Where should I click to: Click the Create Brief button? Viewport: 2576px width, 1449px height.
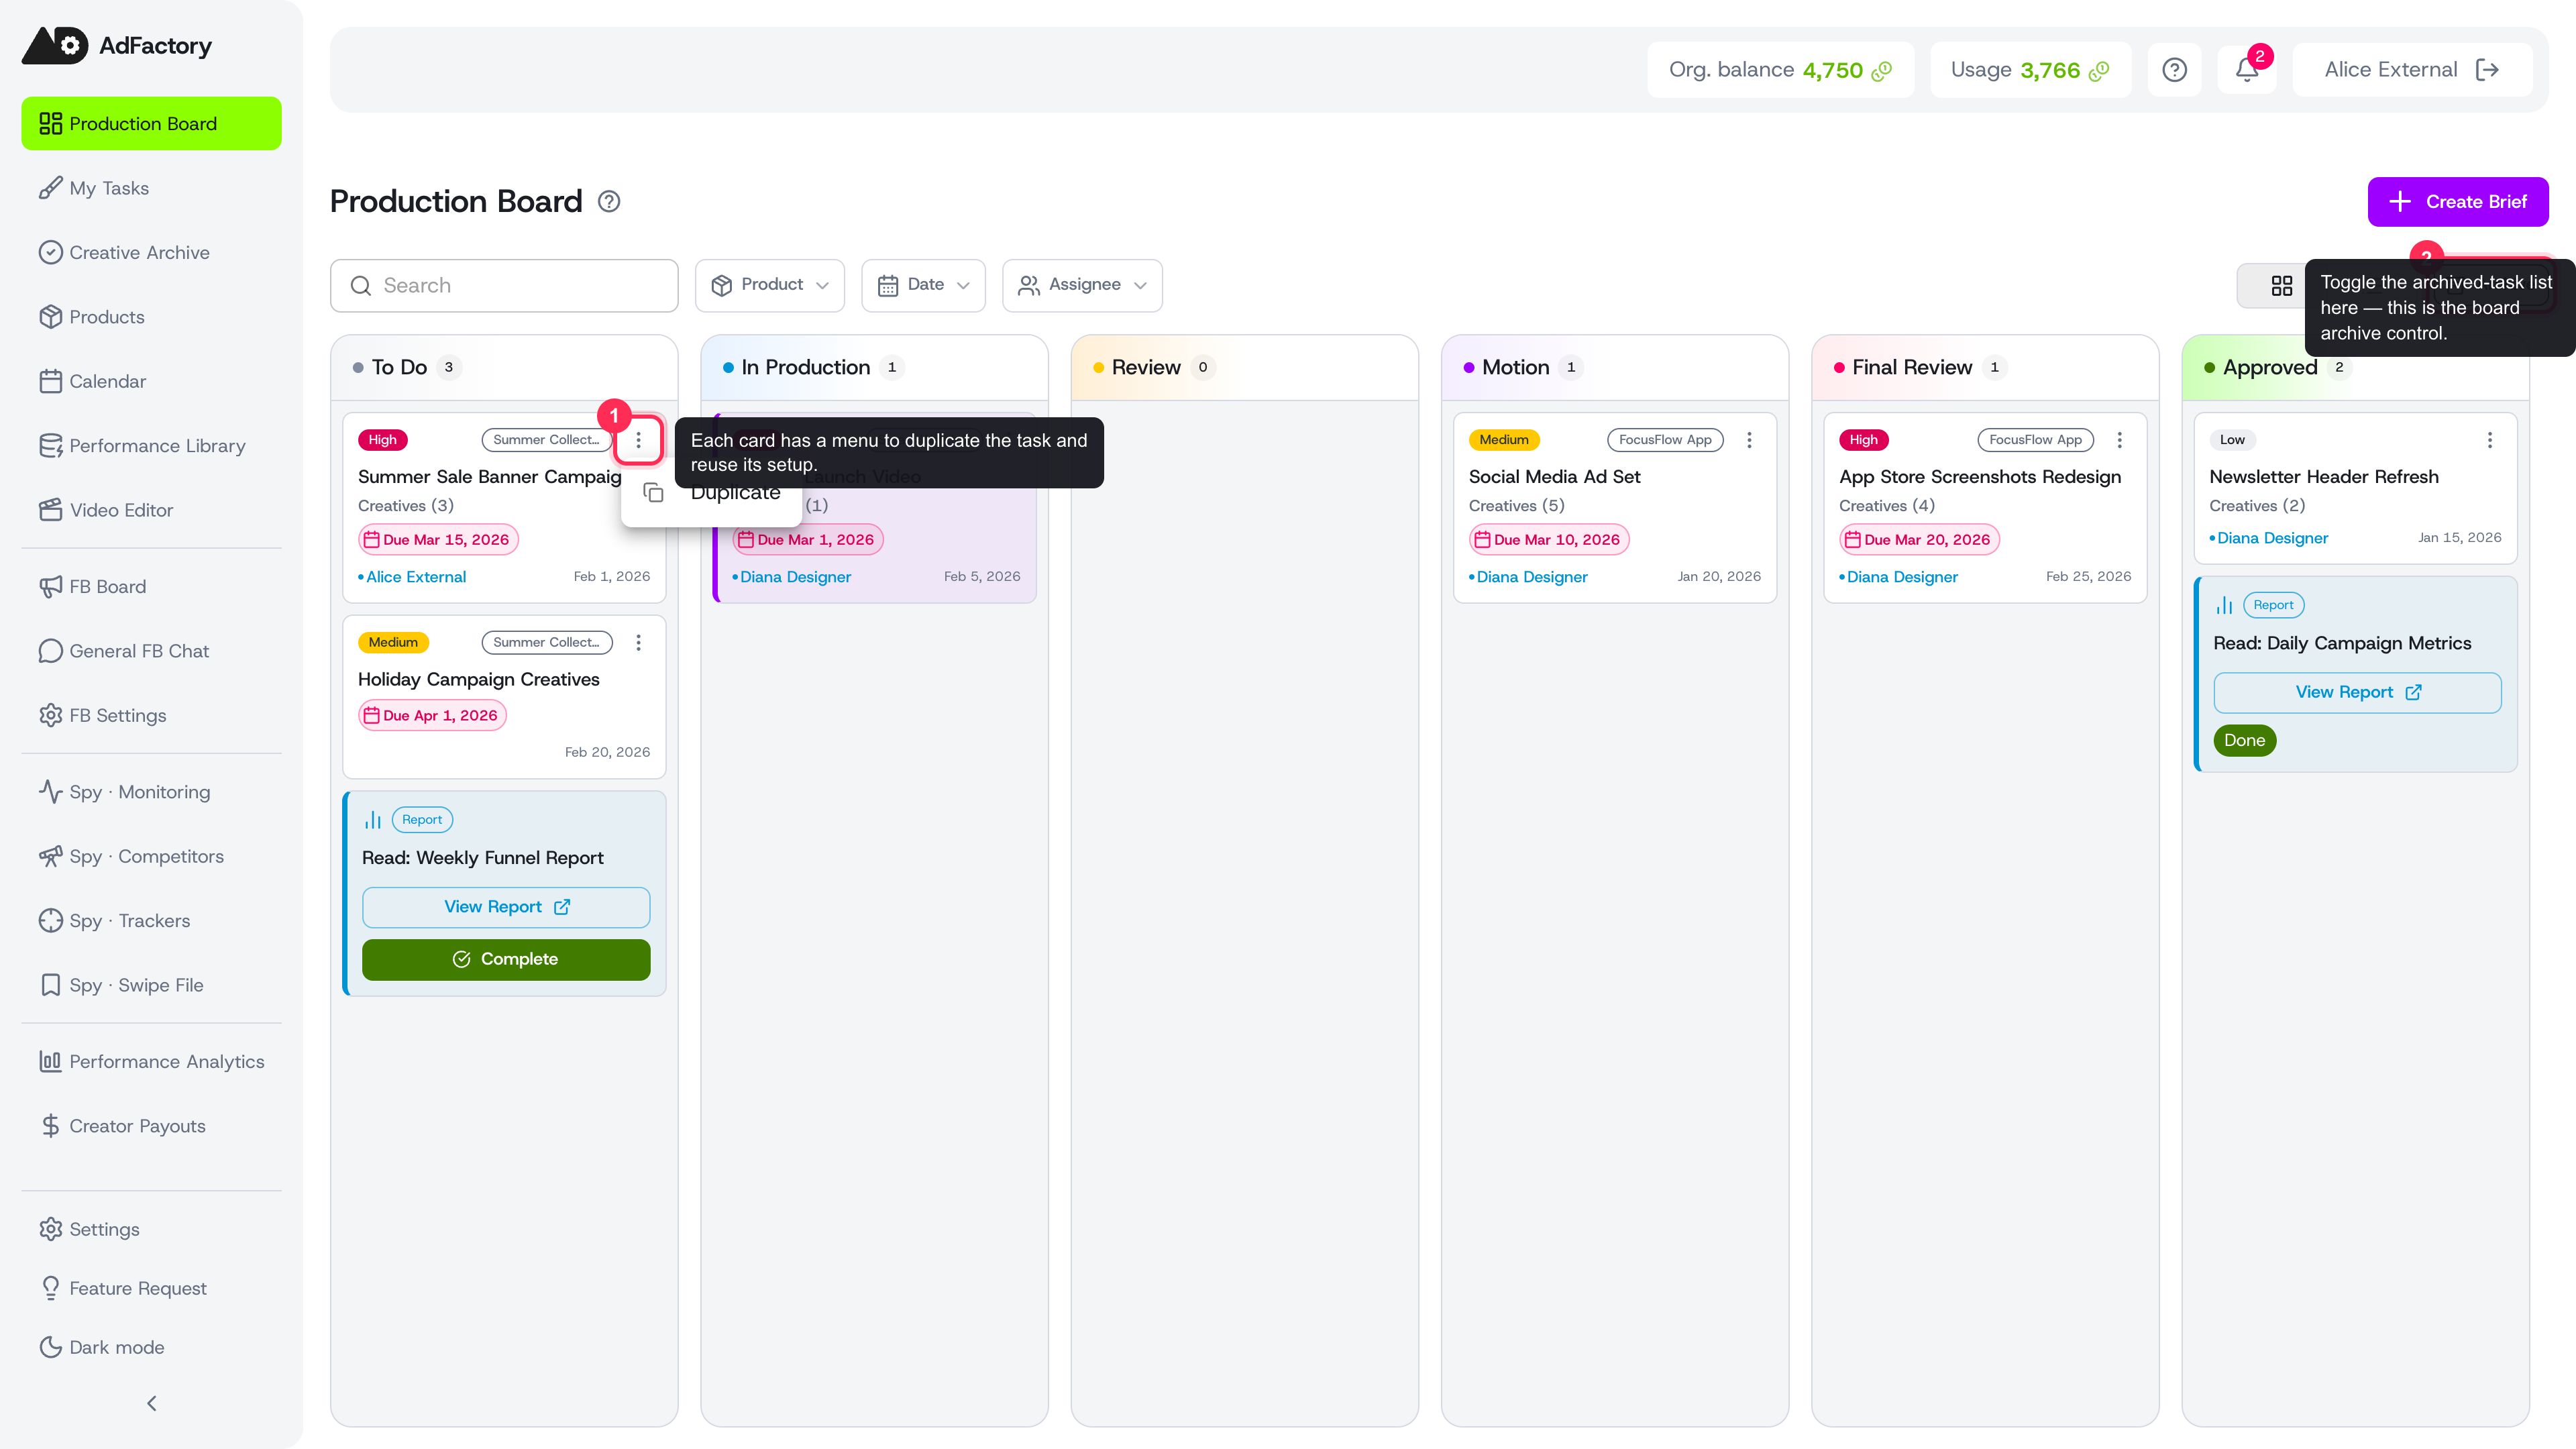(x=2458, y=202)
